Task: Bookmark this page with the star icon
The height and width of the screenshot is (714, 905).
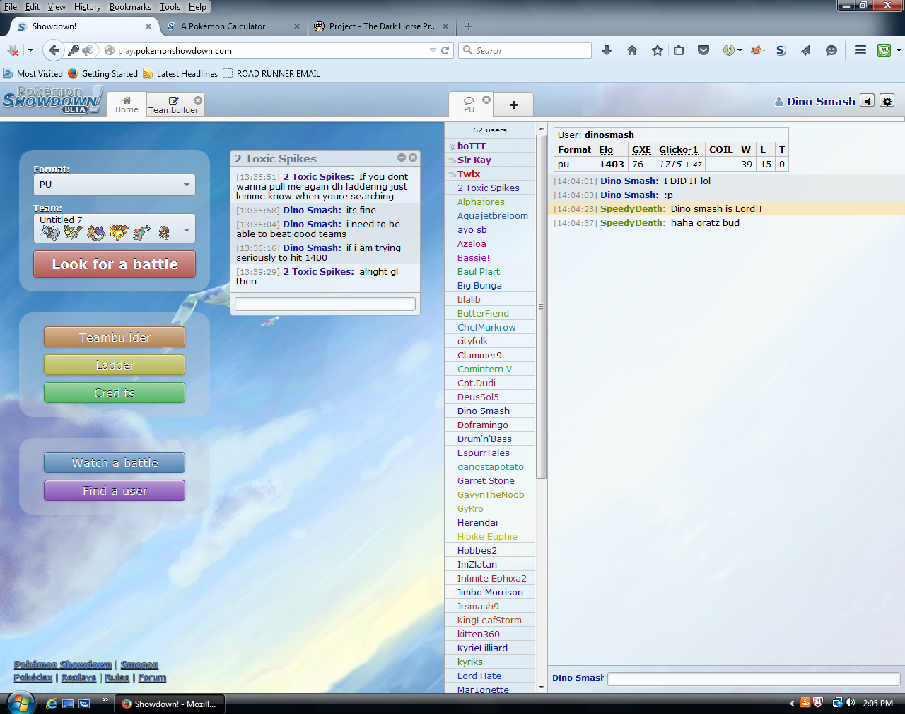Action: point(657,51)
